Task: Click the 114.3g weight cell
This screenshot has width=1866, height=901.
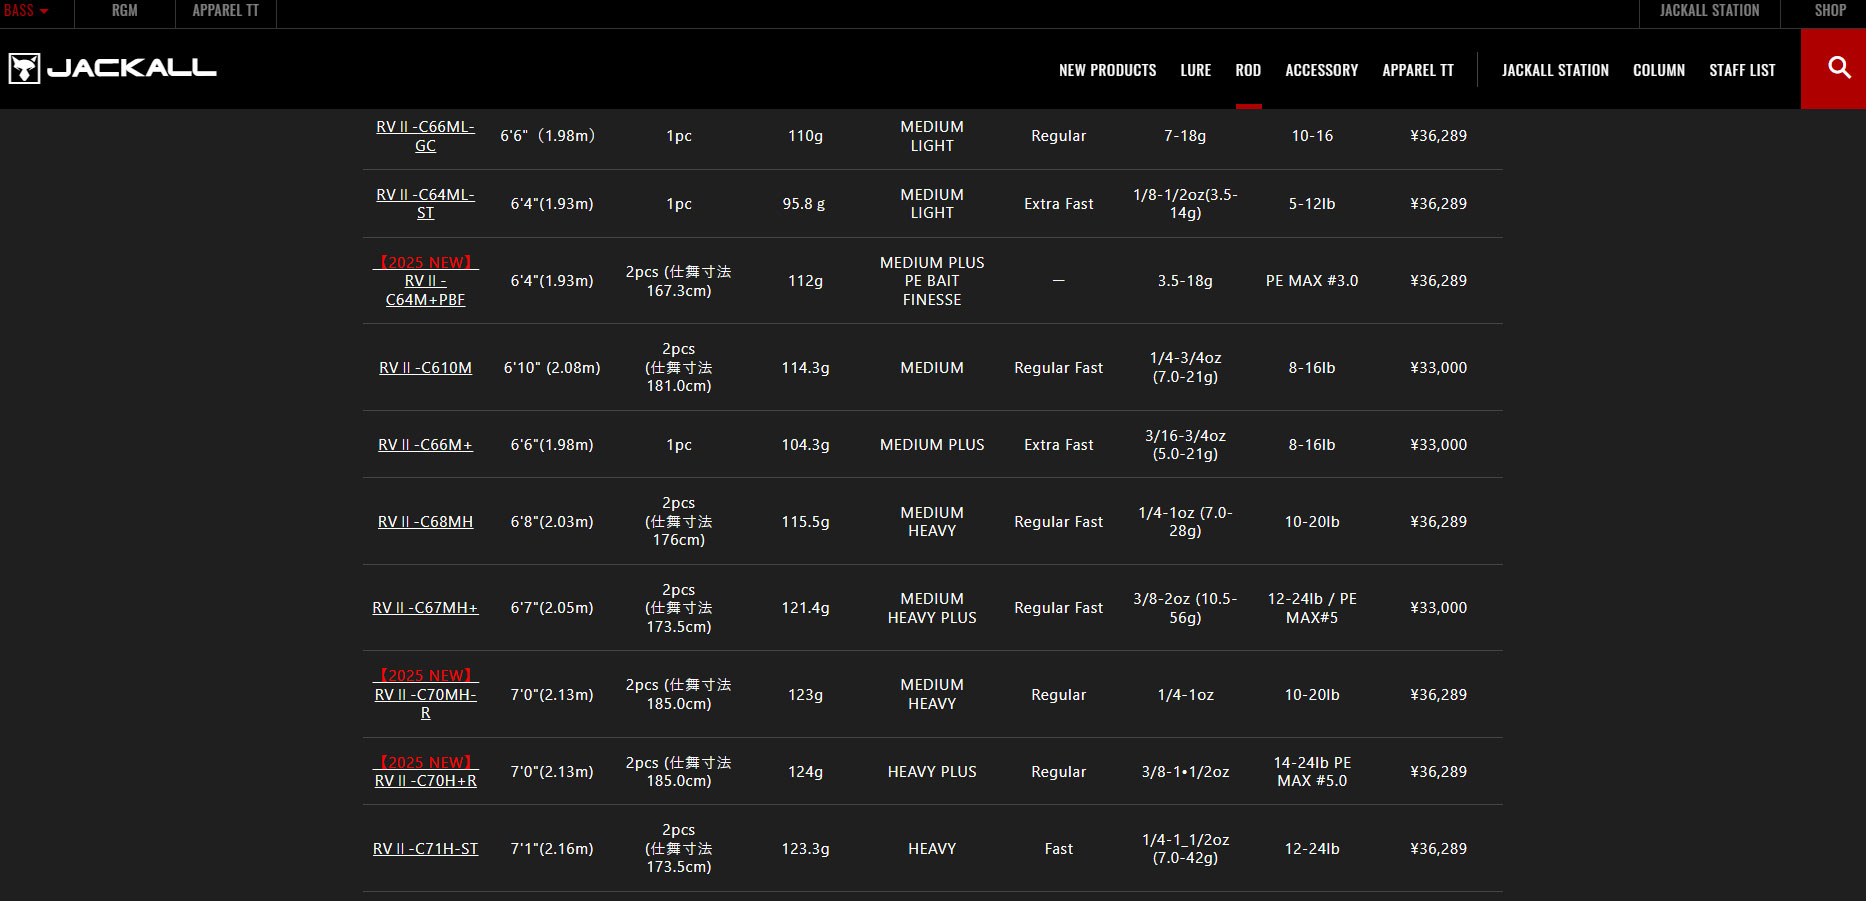Action: click(x=805, y=368)
